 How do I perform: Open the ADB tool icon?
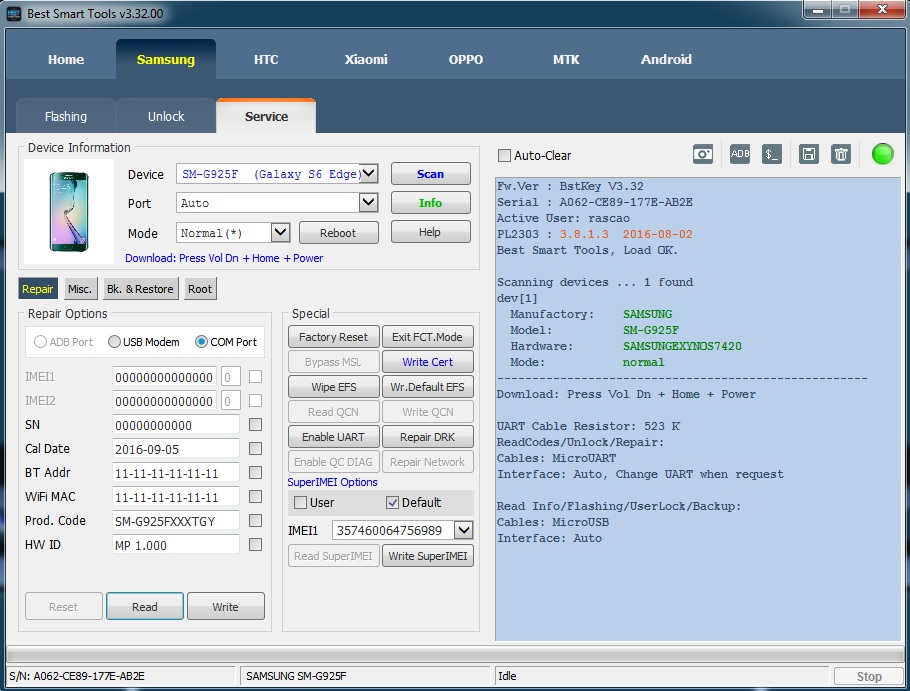point(740,154)
